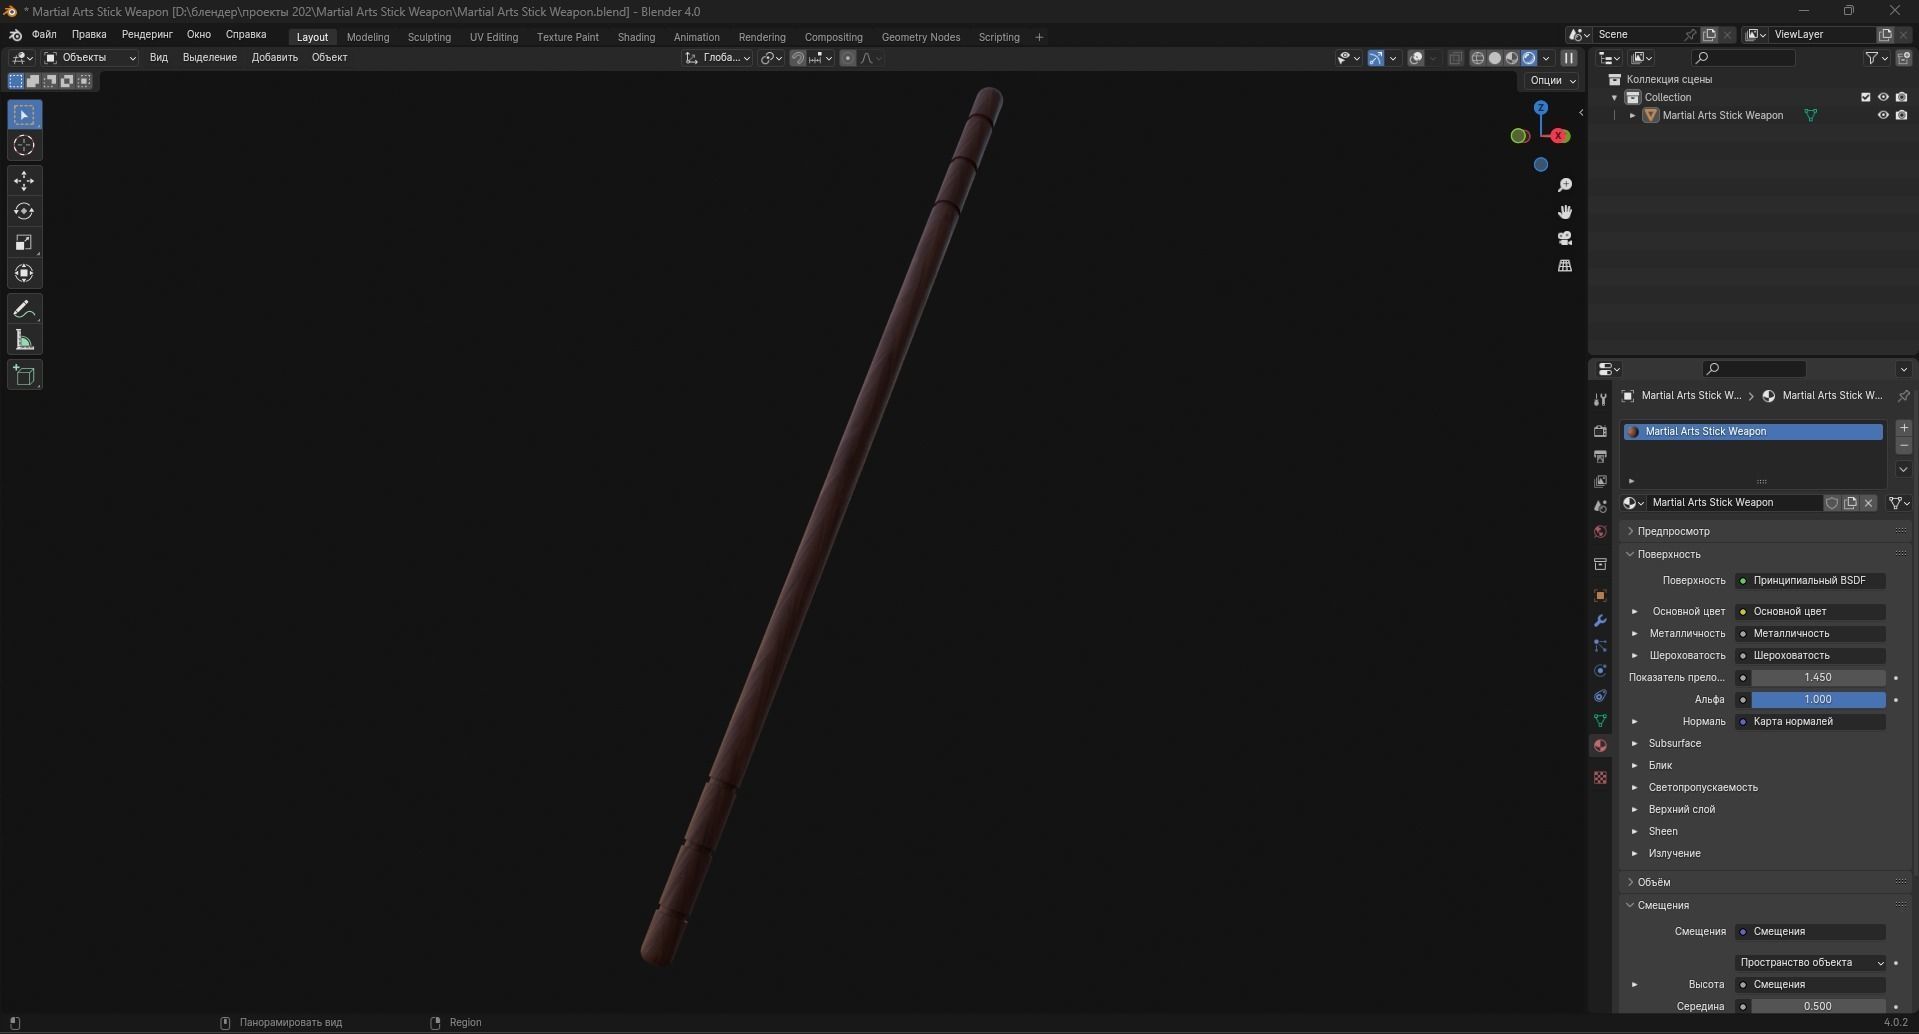
Task: Select the Transform tool
Action: pyautogui.click(x=24, y=274)
